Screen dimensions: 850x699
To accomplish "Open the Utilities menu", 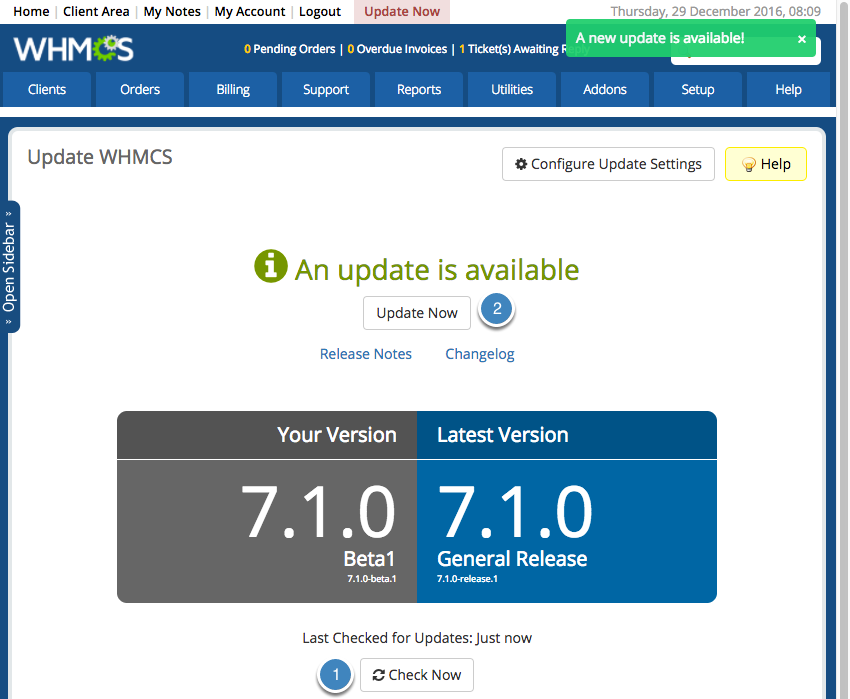I will click(x=512, y=89).
